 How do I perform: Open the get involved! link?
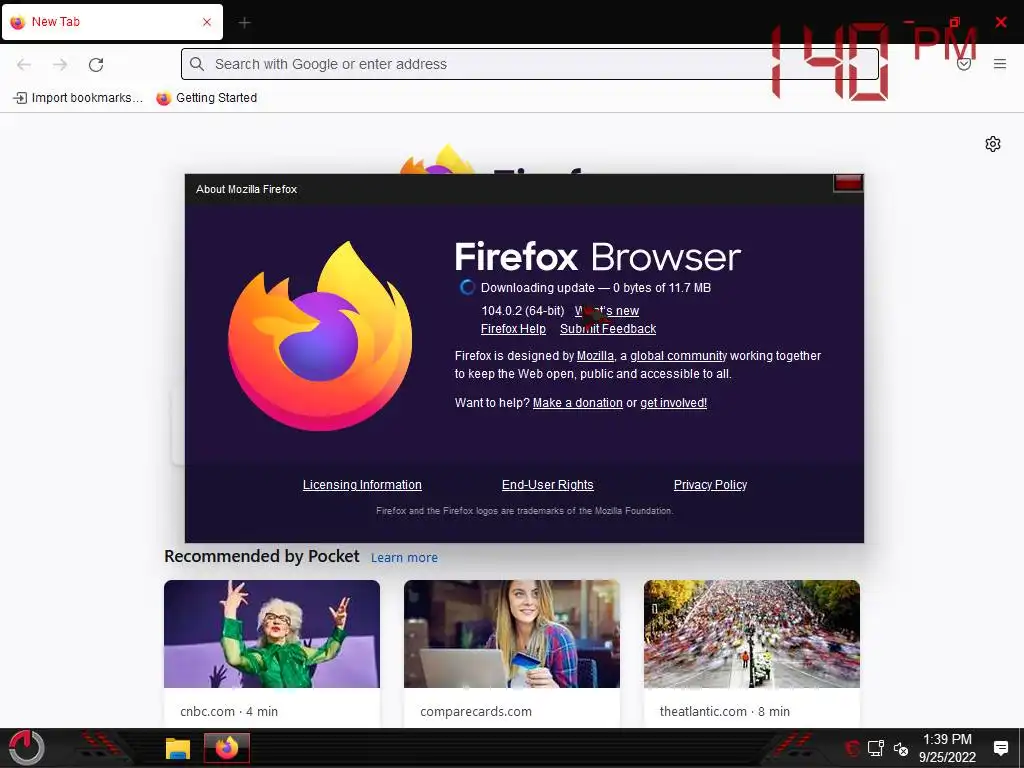point(673,403)
